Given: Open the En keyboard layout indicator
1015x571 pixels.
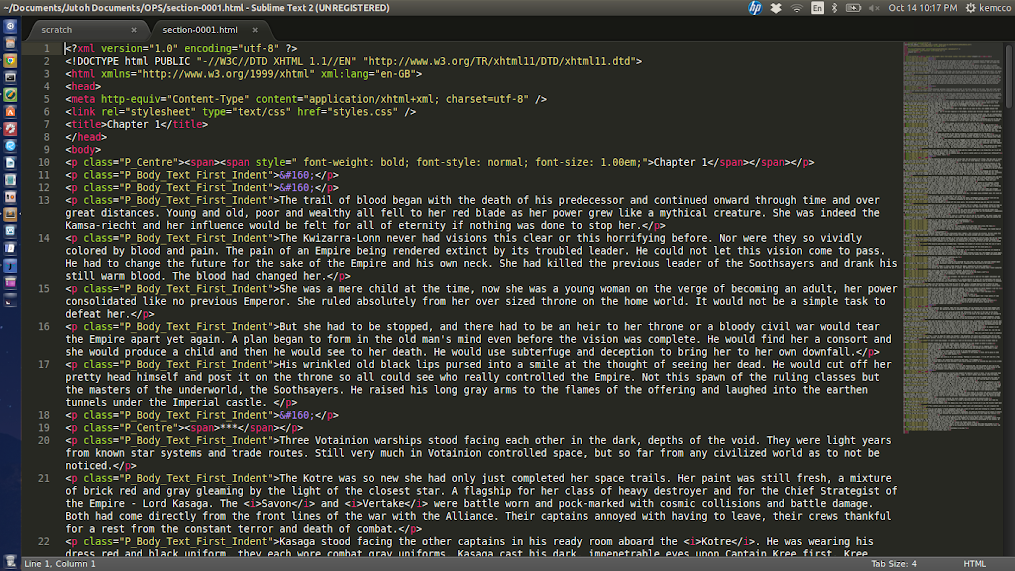Looking at the screenshot, I should click(x=818, y=8).
